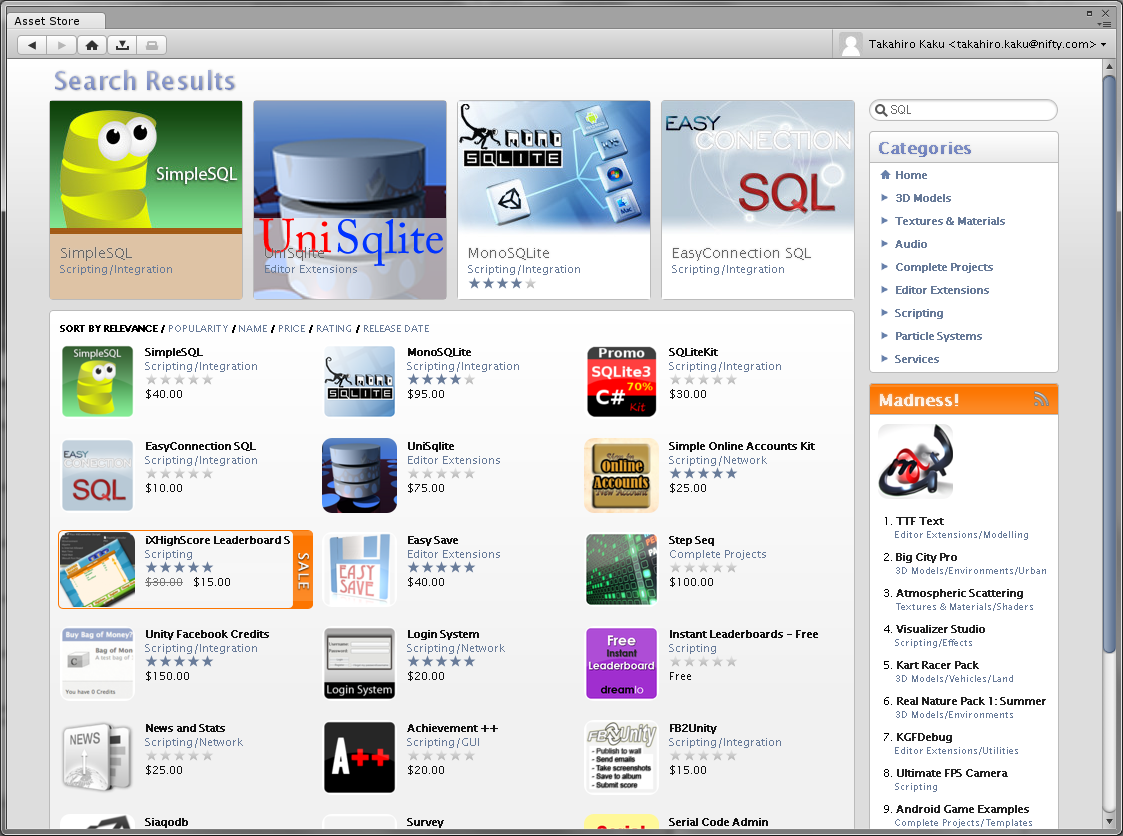Click the Madness featured asset image

915,461
